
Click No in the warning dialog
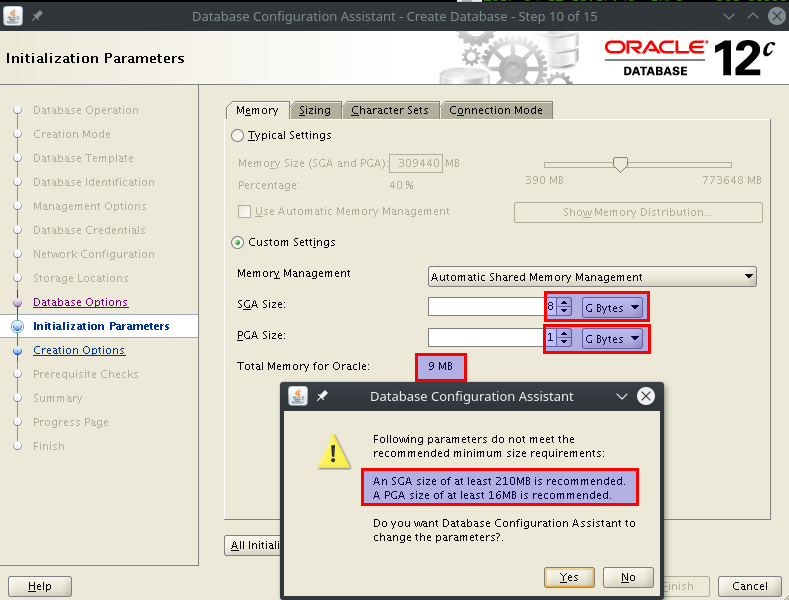pos(628,577)
